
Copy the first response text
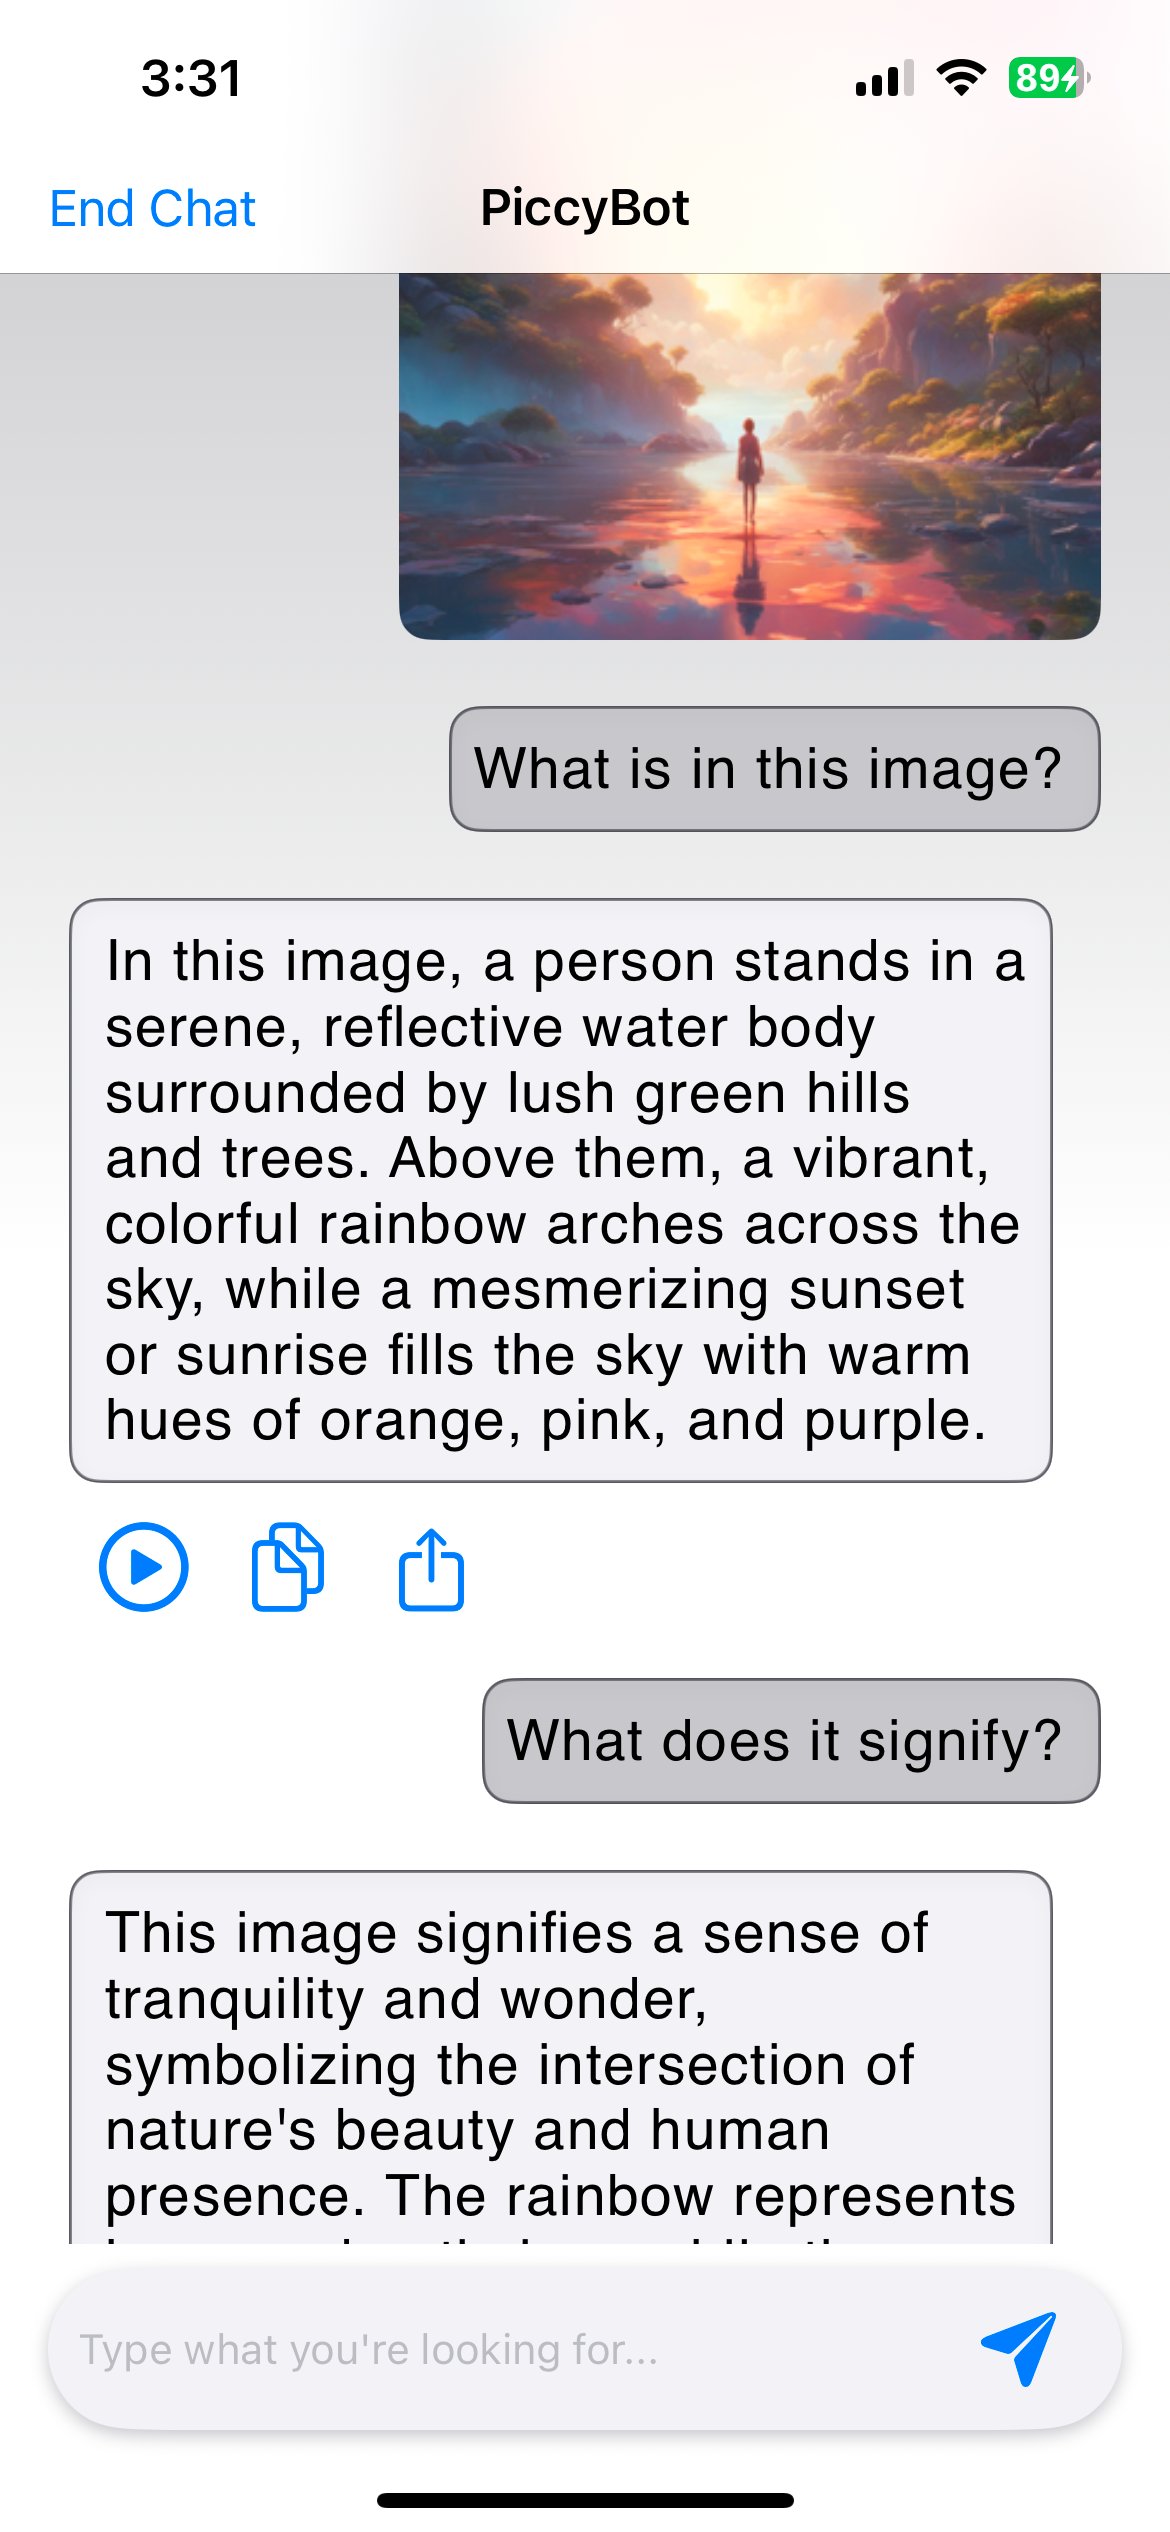(x=287, y=1567)
